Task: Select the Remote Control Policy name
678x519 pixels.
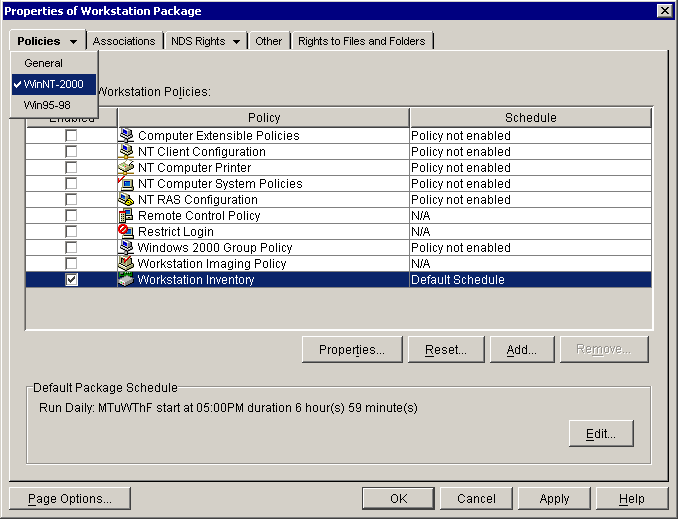Action: [199, 216]
